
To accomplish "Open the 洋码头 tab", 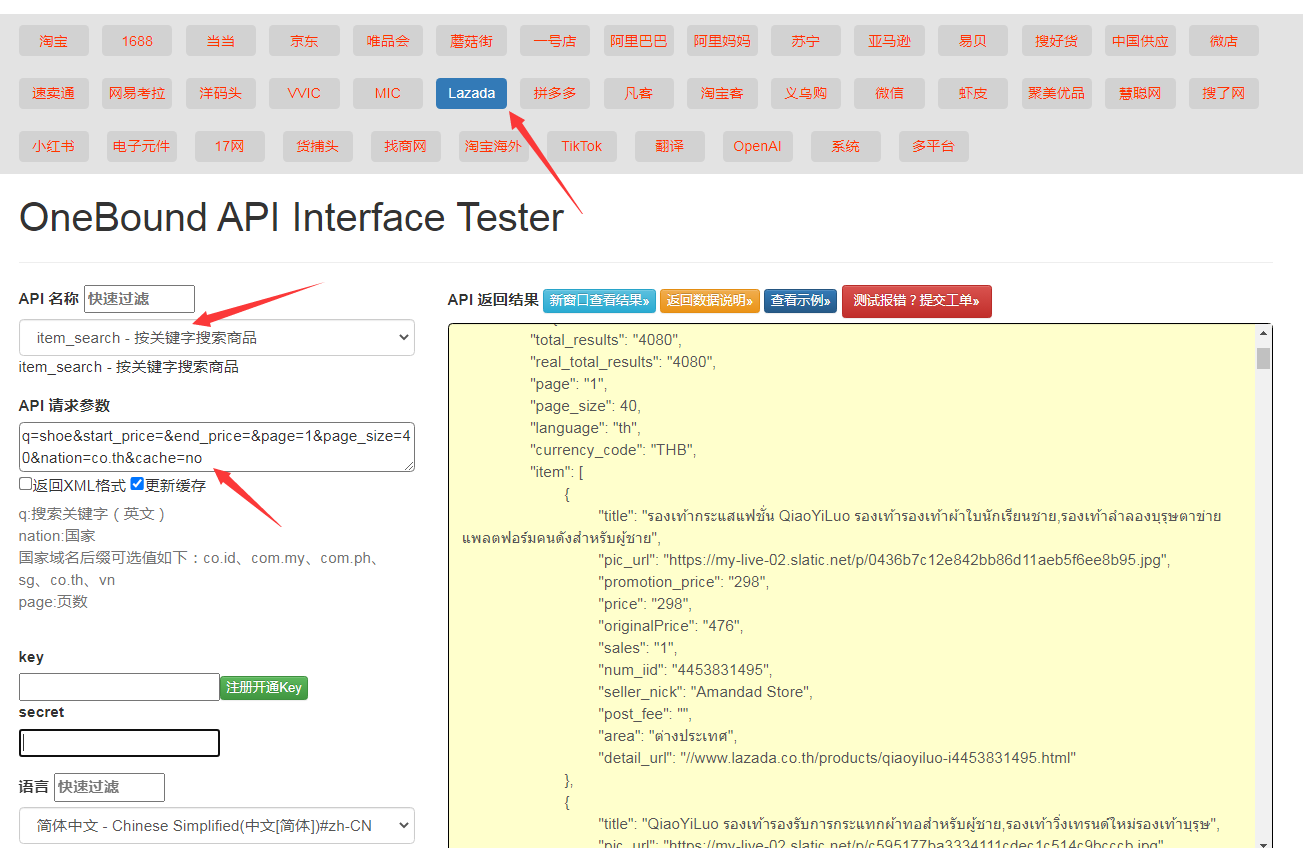I will [x=221, y=93].
